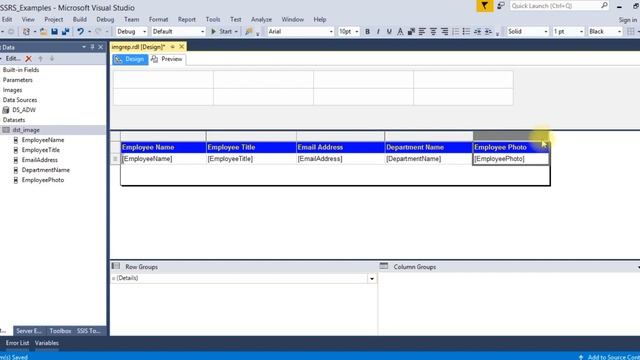The height and width of the screenshot is (360, 640).
Task: Click the borders grid icon
Action: [631, 31]
